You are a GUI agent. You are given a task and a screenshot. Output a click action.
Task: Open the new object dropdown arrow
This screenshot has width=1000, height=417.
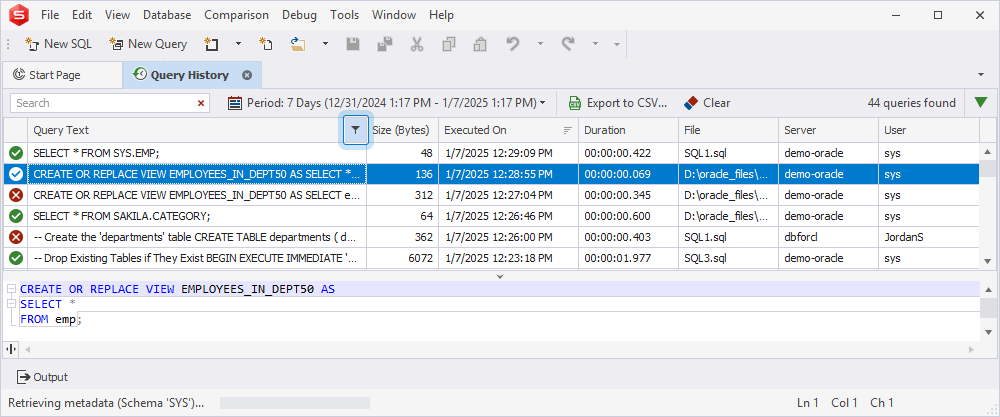(239, 44)
